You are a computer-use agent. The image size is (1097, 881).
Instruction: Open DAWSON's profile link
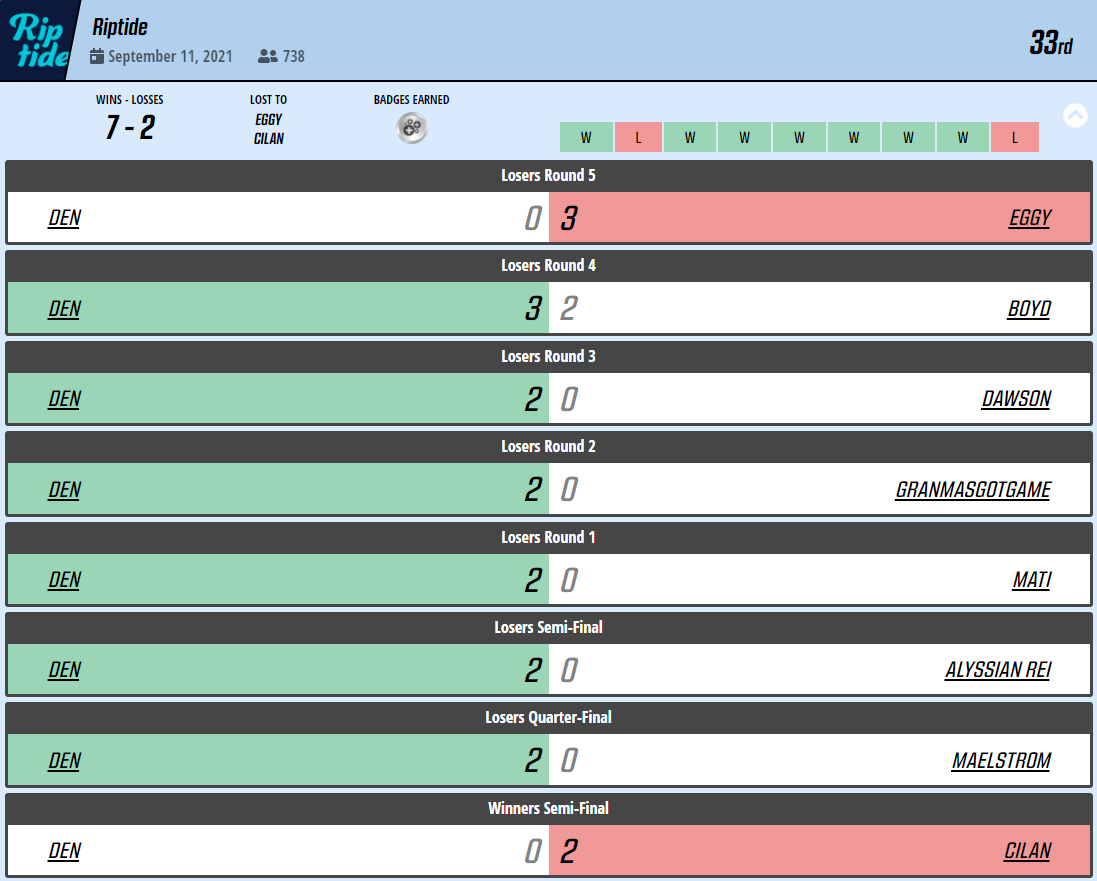pyautogui.click(x=1015, y=398)
